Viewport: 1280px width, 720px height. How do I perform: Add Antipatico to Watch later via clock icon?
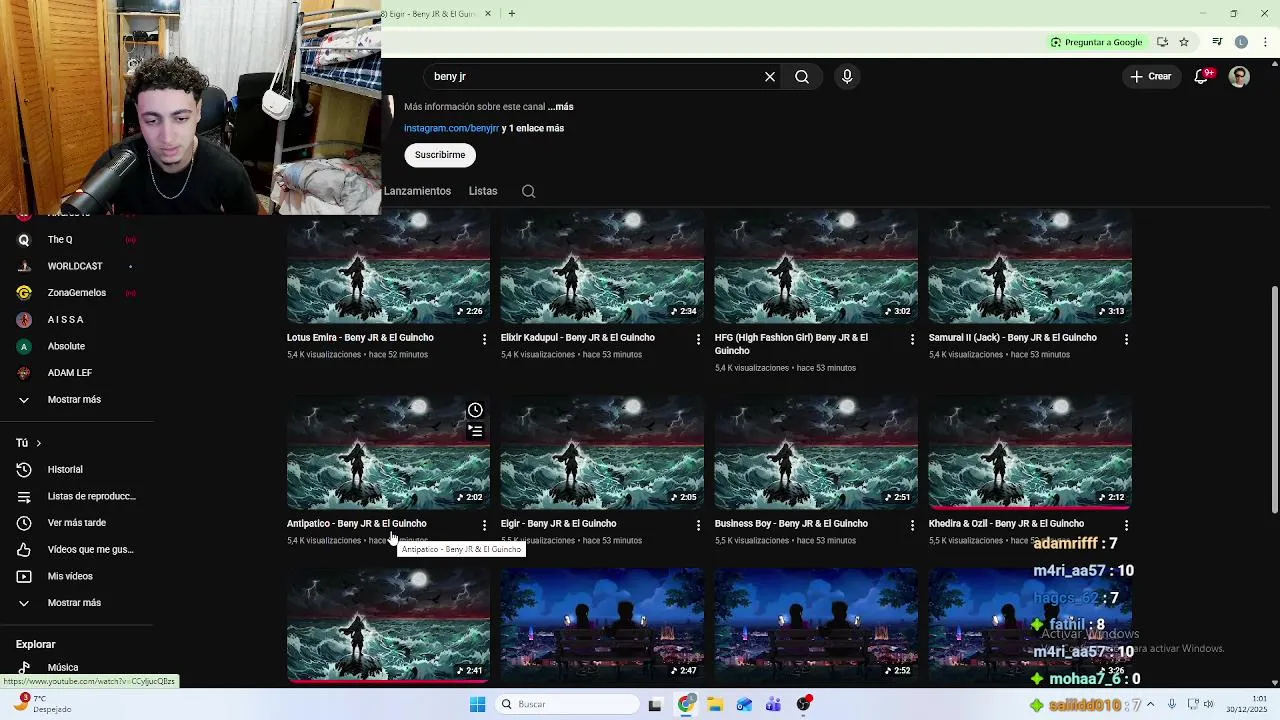475,410
